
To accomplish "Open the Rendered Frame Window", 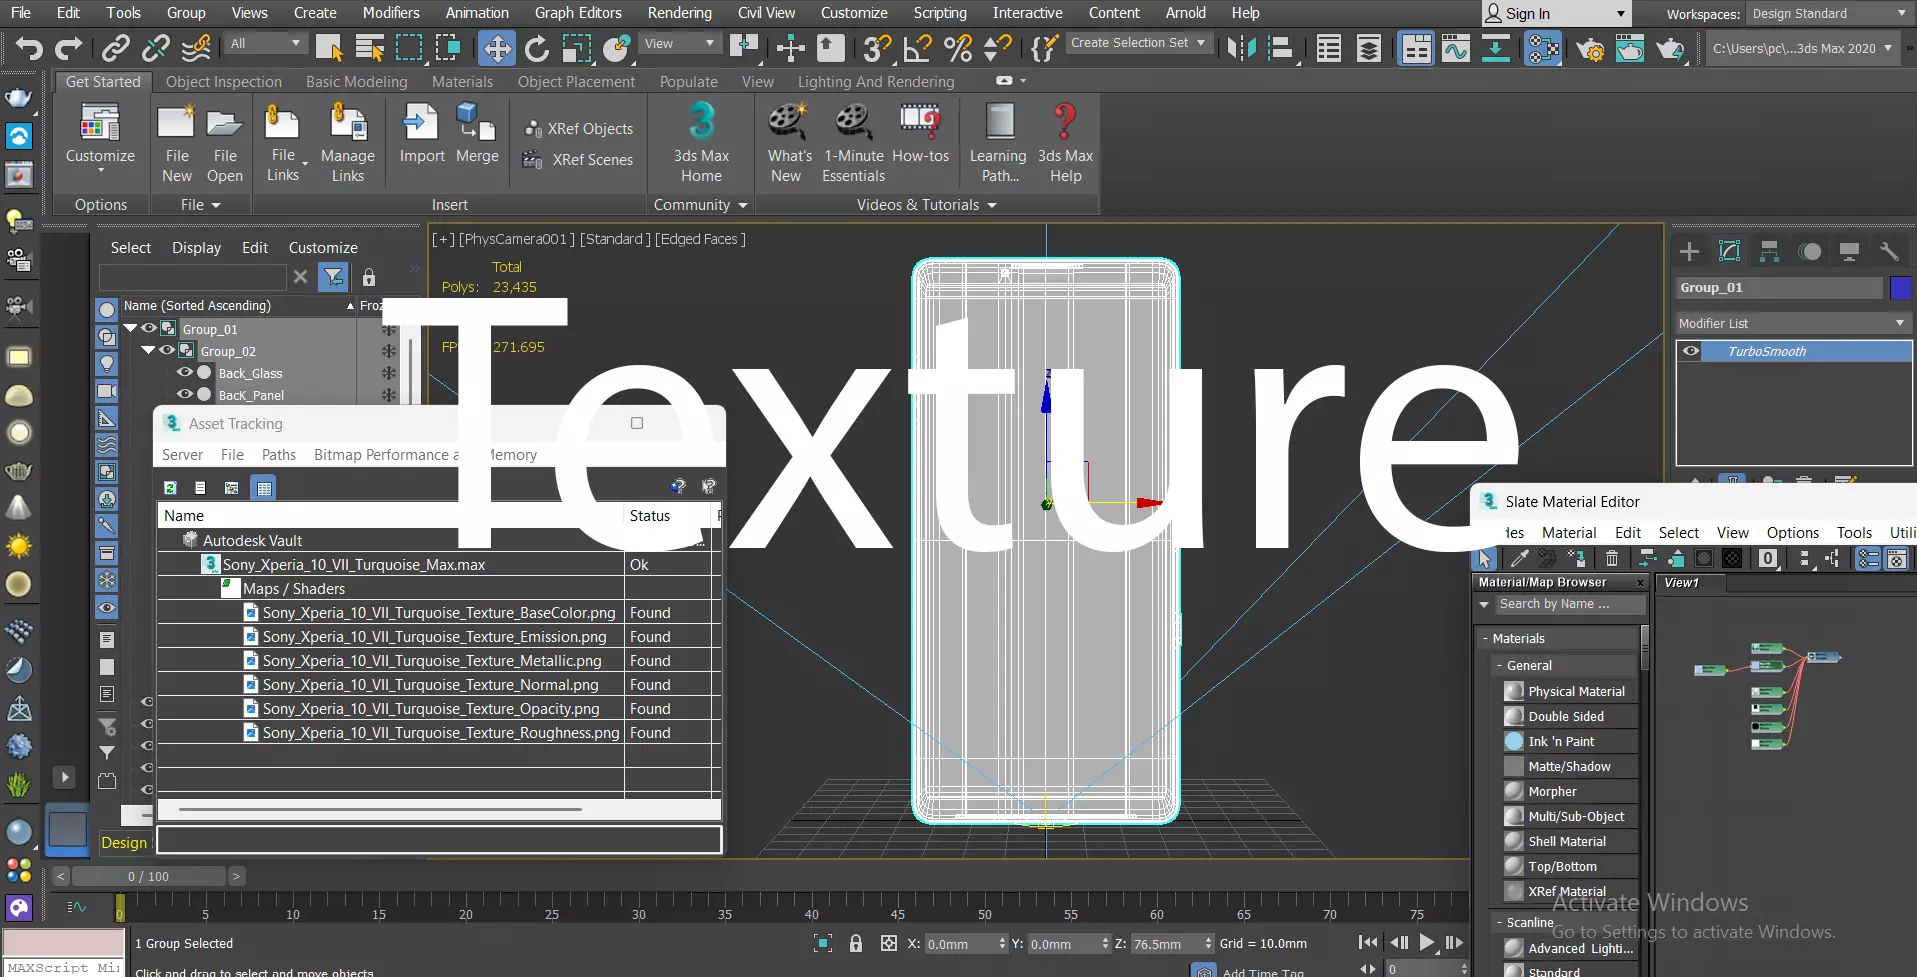I will [x=1630, y=48].
